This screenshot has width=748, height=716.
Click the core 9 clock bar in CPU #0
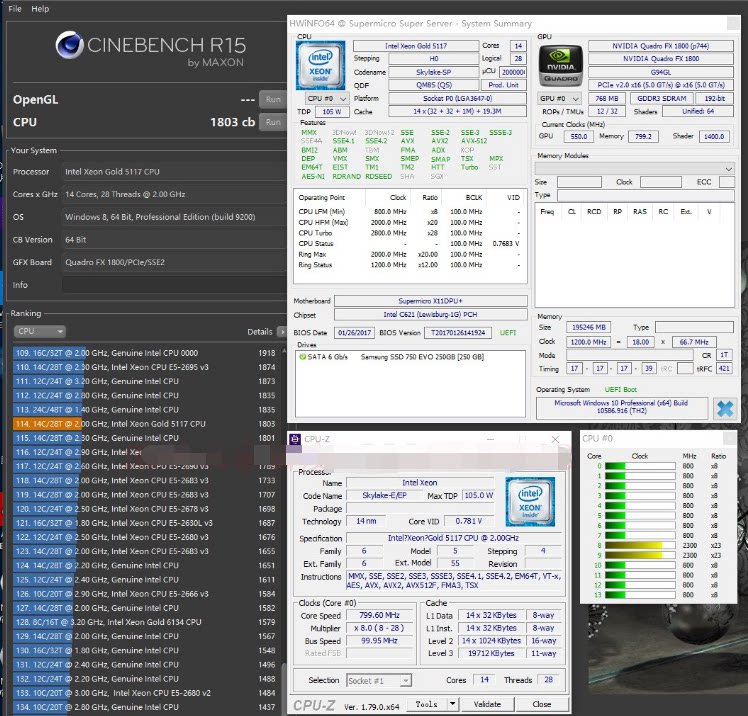pos(640,555)
